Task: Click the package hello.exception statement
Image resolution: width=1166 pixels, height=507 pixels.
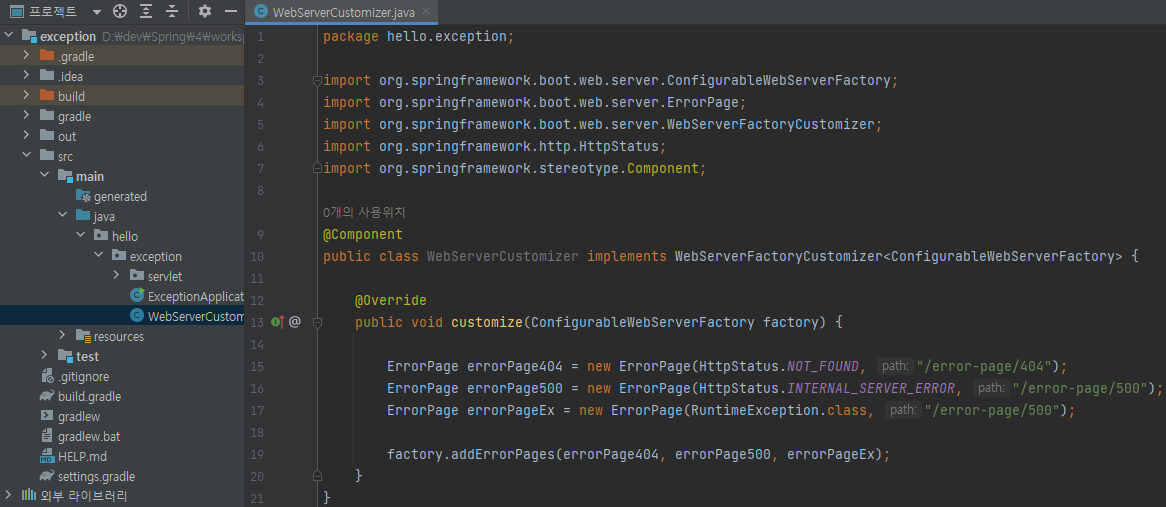Action: click(419, 36)
